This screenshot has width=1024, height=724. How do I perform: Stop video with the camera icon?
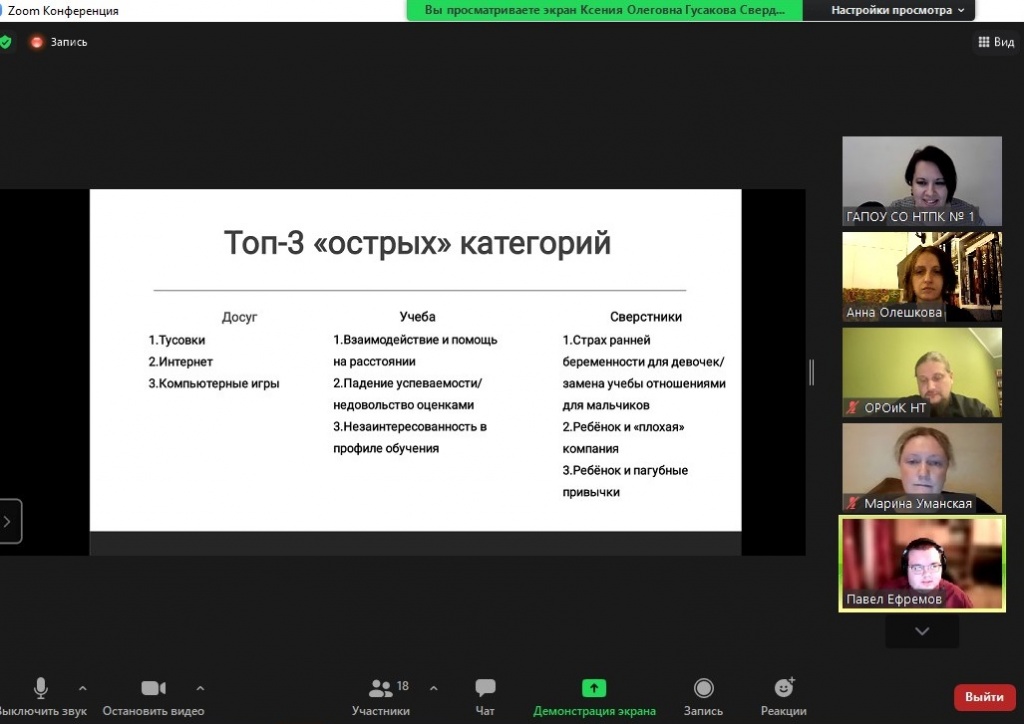pos(153,689)
